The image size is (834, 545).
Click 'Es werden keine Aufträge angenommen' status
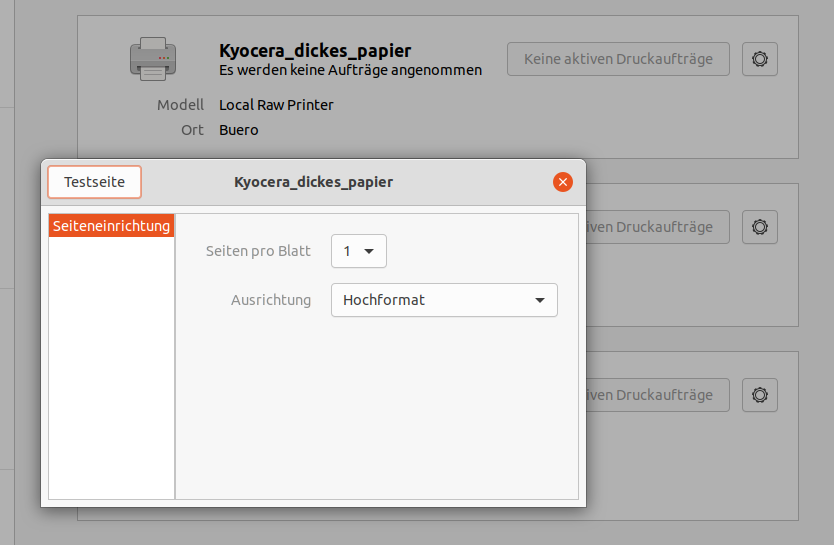tap(351, 70)
